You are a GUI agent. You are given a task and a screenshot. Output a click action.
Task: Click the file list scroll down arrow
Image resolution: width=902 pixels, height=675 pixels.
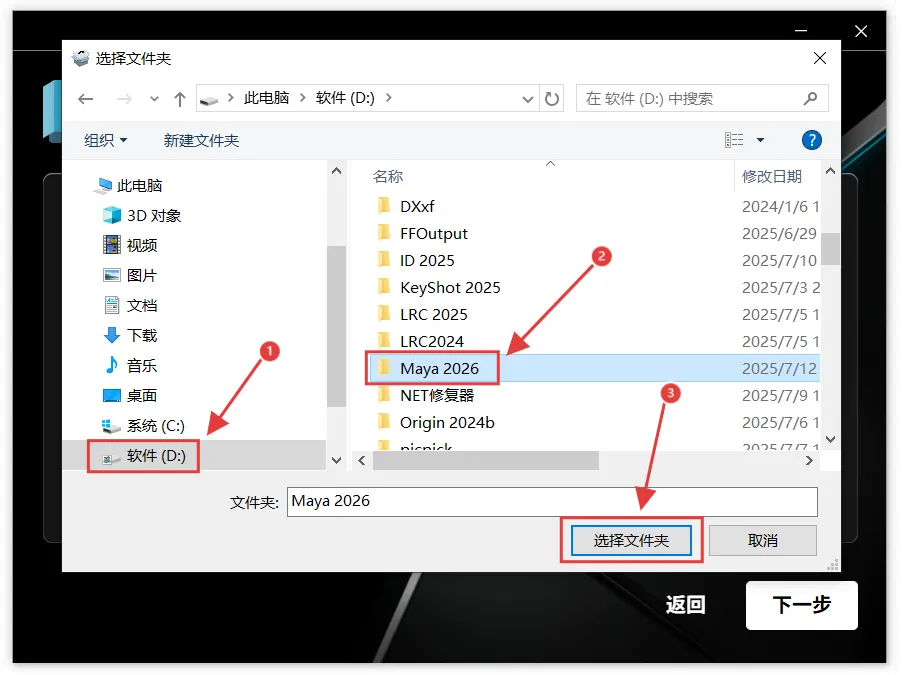(x=830, y=439)
